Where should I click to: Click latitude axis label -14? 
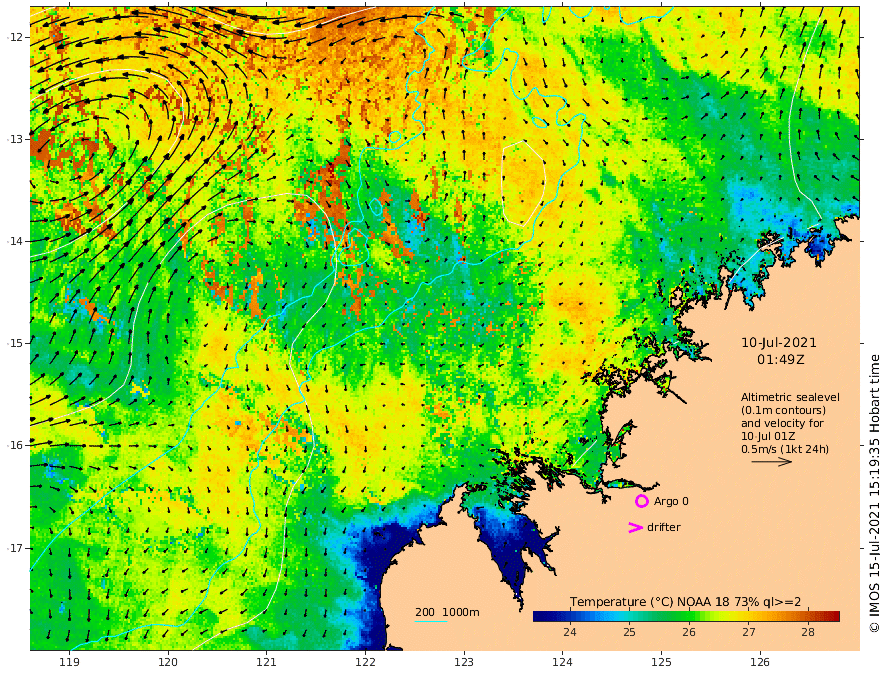[14, 241]
